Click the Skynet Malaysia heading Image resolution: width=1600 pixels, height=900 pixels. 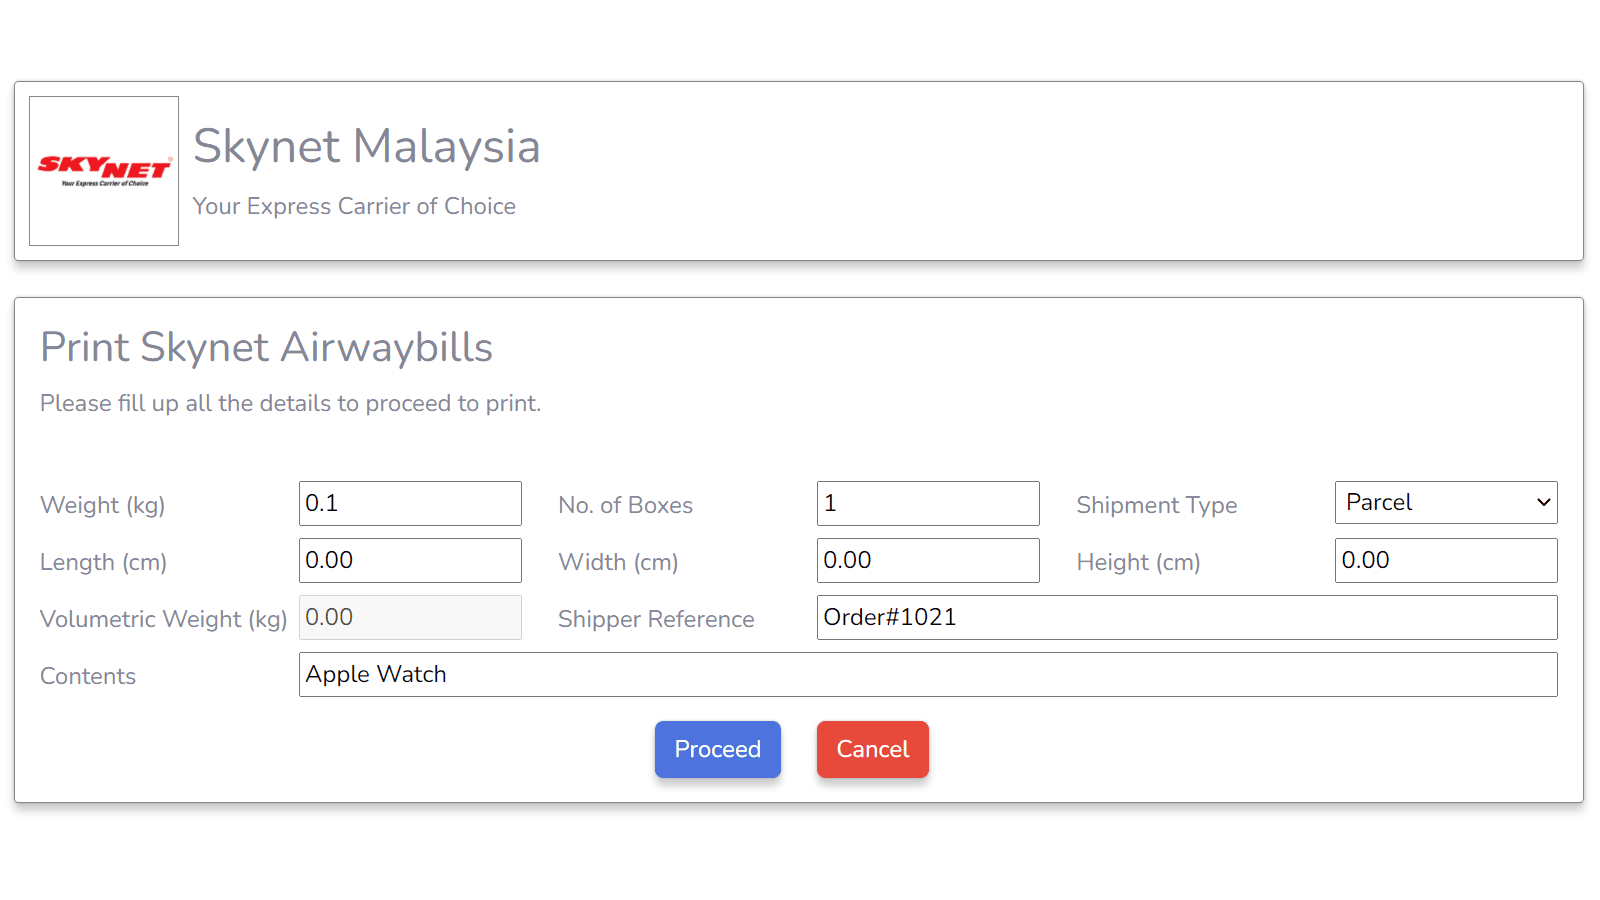click(366, 147)
